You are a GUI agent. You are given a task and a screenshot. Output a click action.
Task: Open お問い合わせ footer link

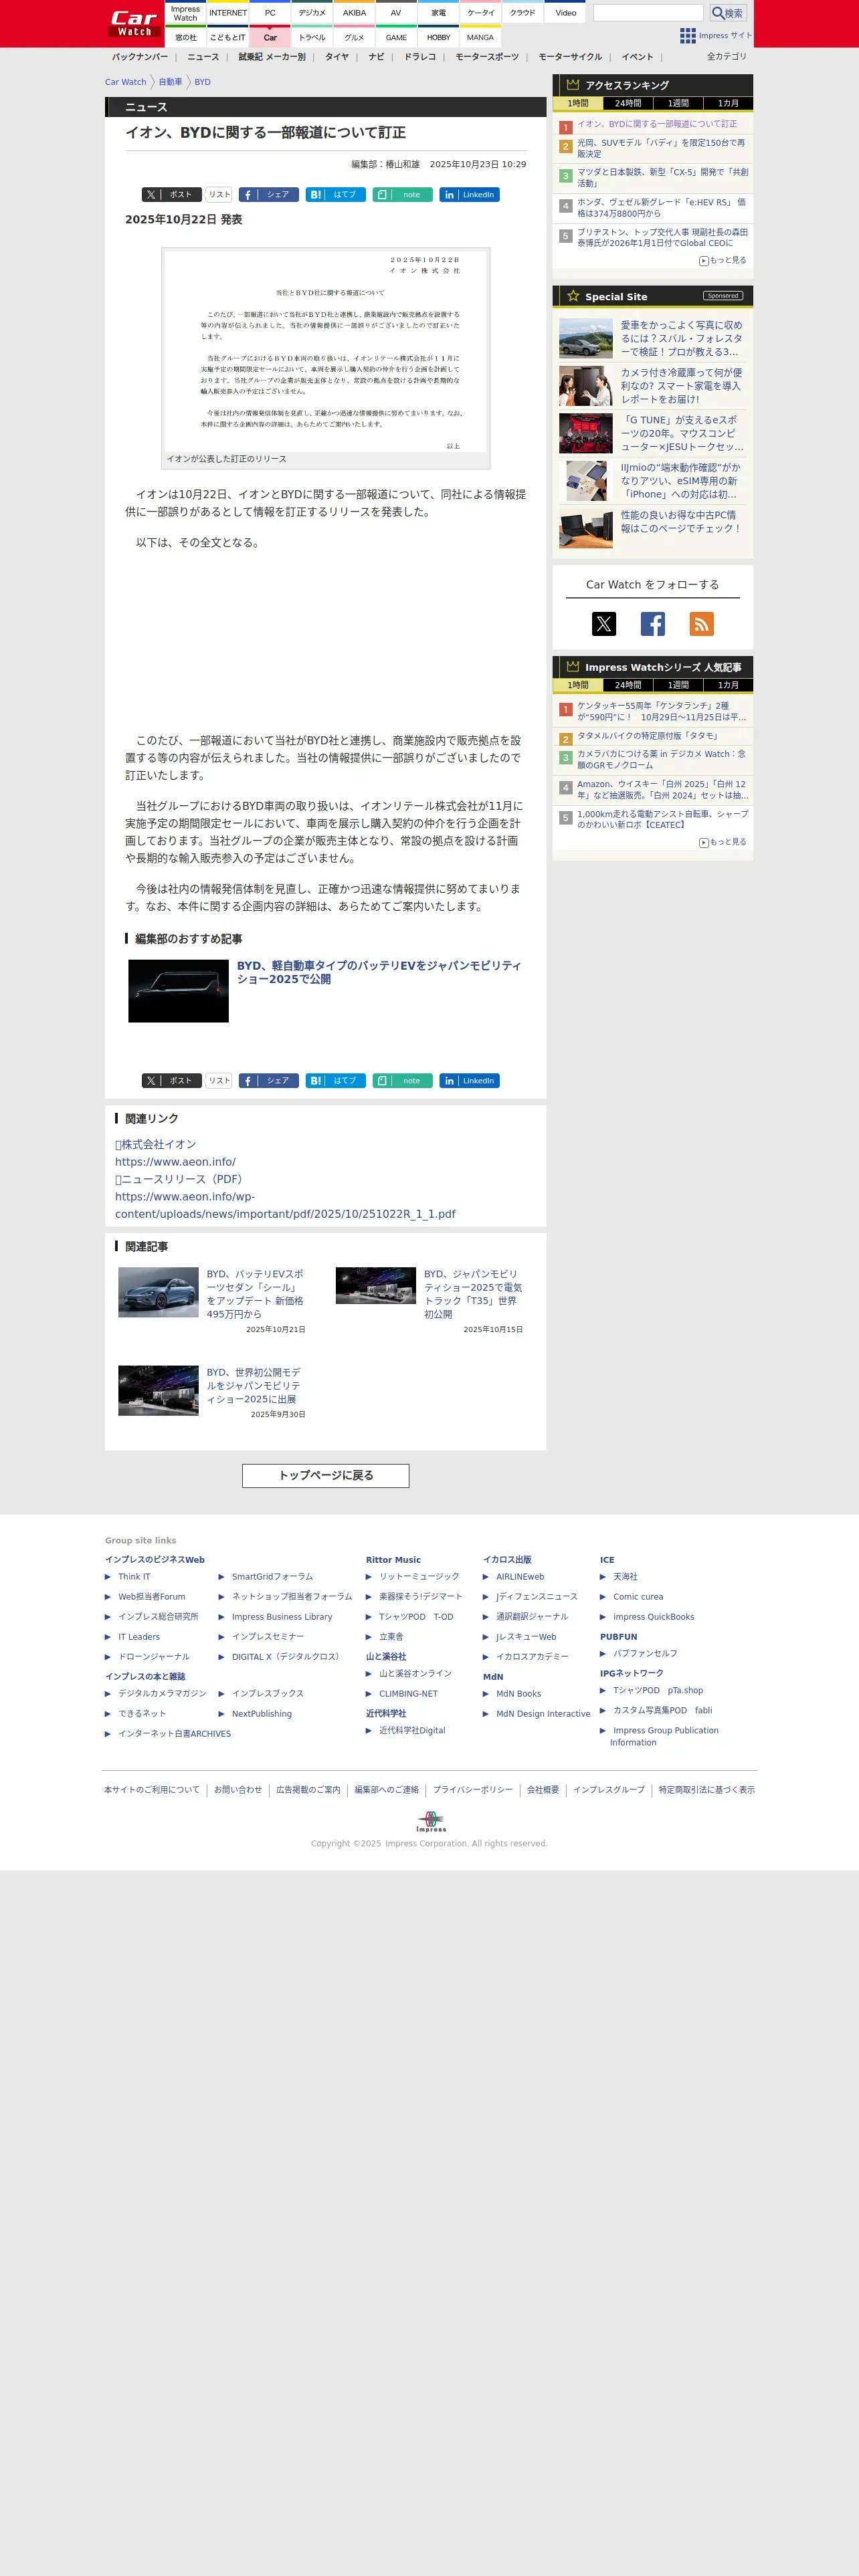click(x=238, y=1789)
